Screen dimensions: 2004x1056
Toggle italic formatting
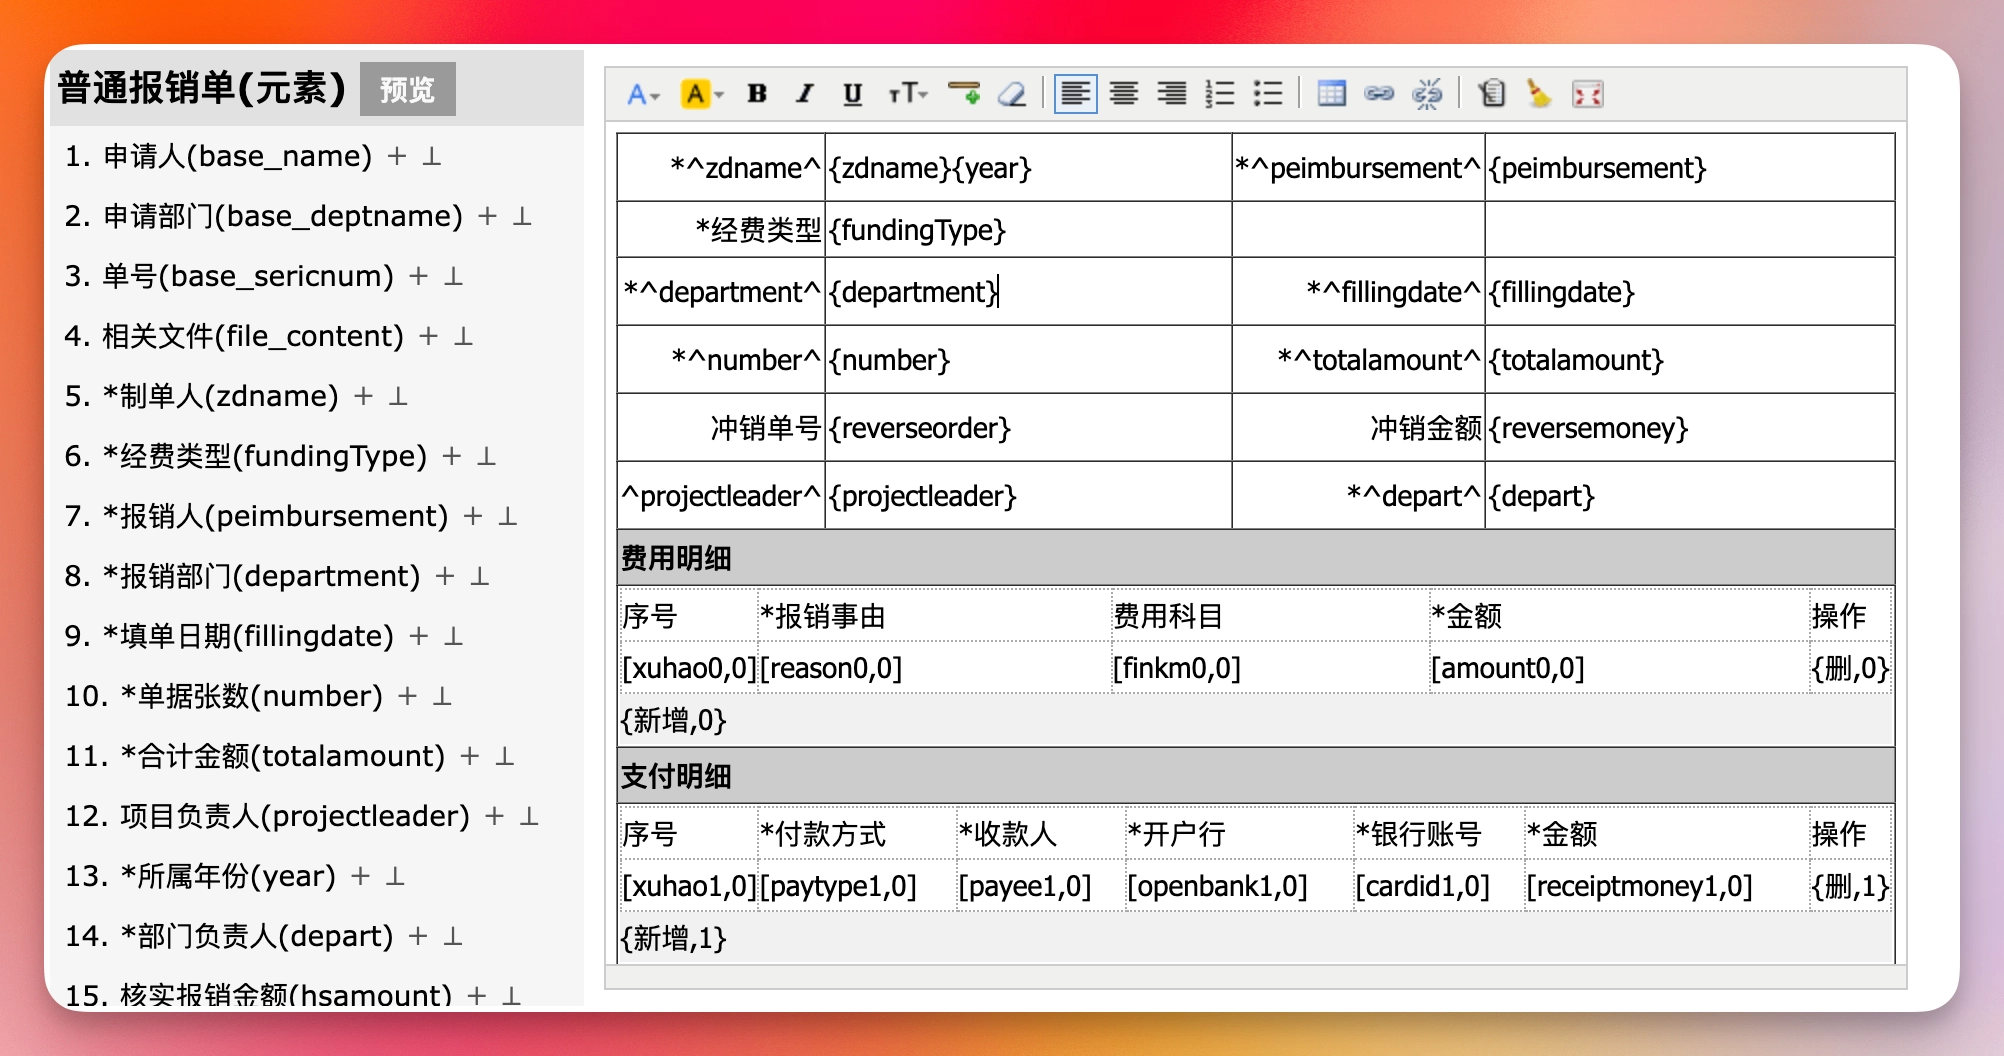click(805, 94)
